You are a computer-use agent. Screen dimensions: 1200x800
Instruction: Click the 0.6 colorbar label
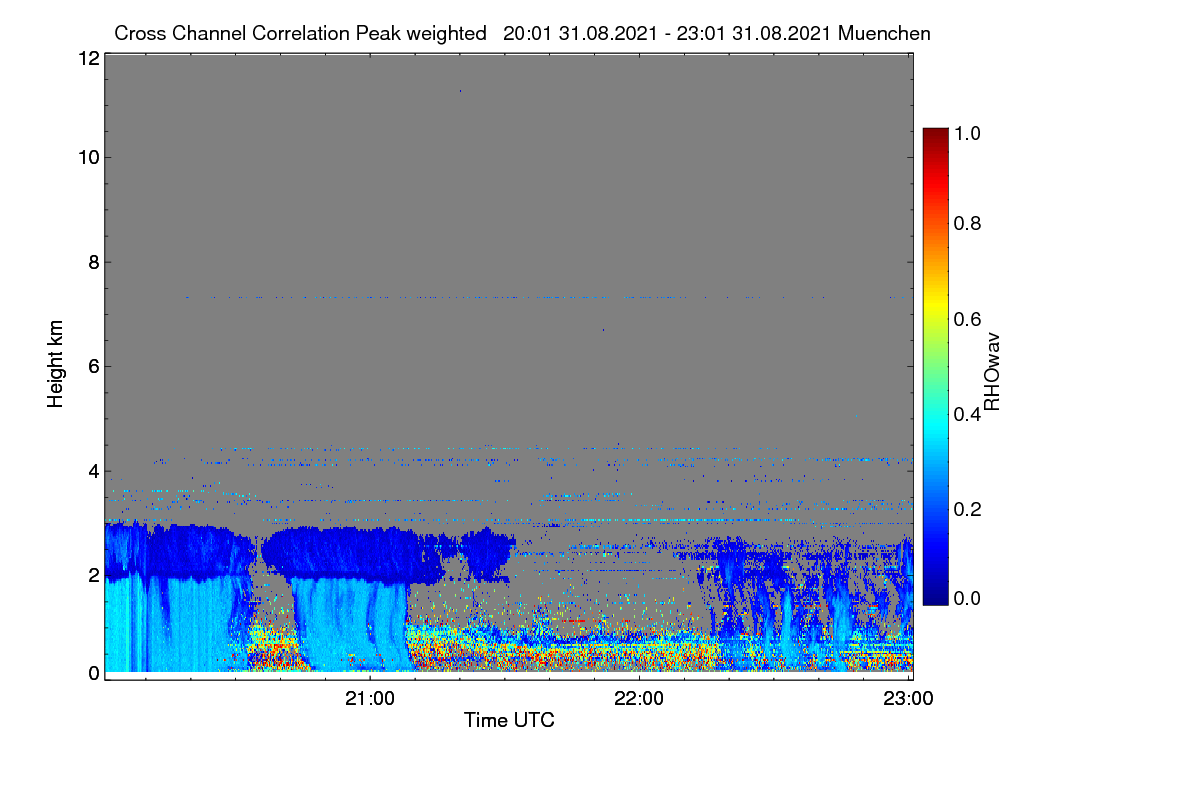[x=969, y=319]
